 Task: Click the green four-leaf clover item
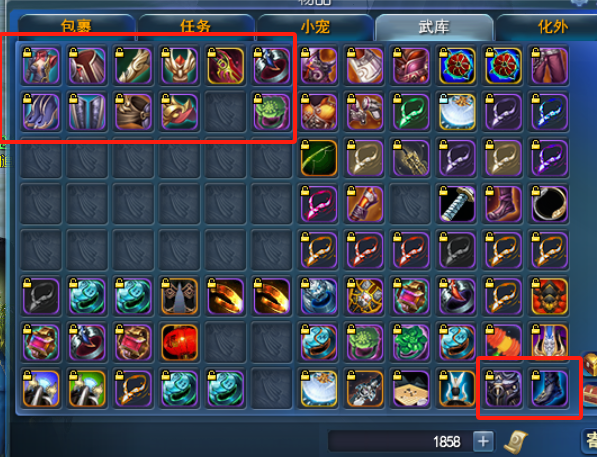pyautogui.click(x=411, y=342)
